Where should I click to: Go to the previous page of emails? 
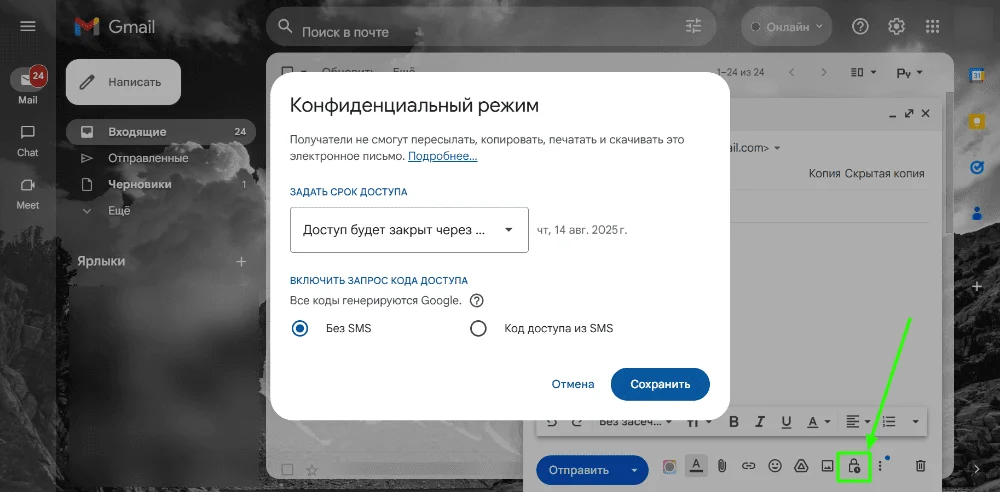[x=792, y=72]
